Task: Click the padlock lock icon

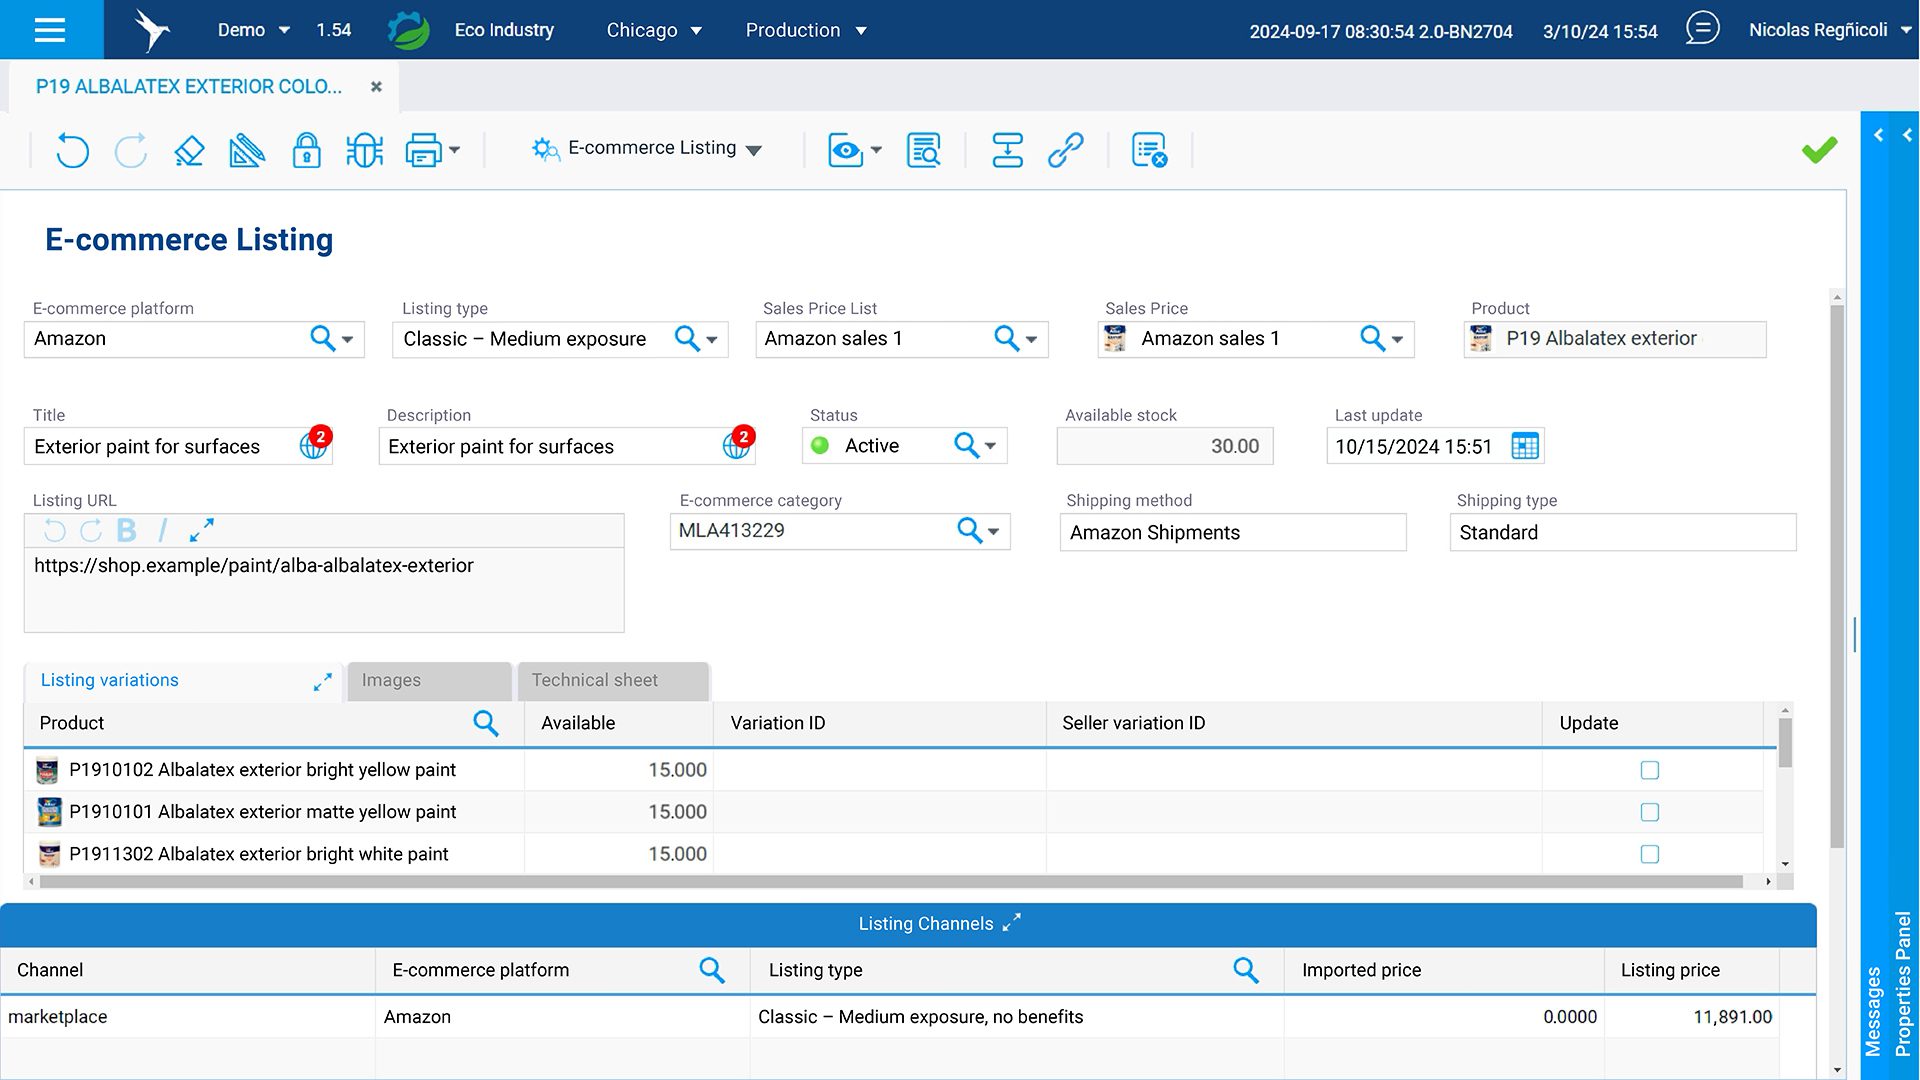Action: tap(306, 151)
